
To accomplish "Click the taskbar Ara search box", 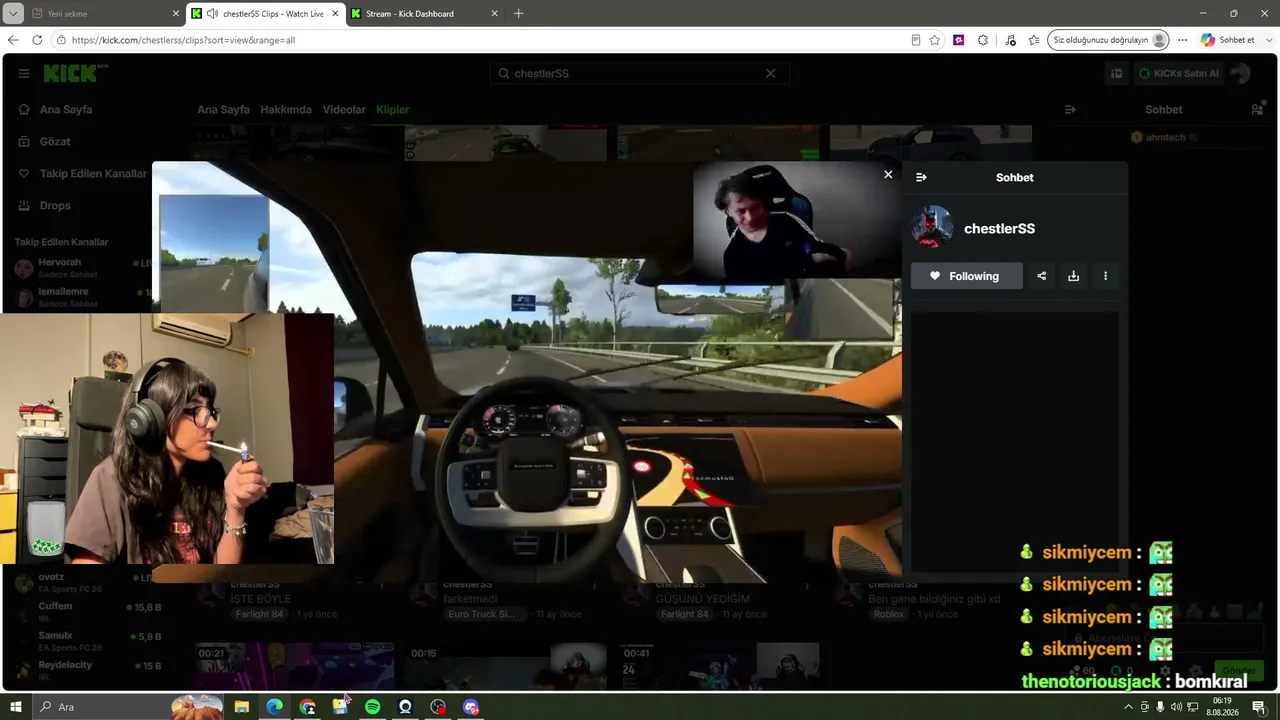I will point(130,707).
